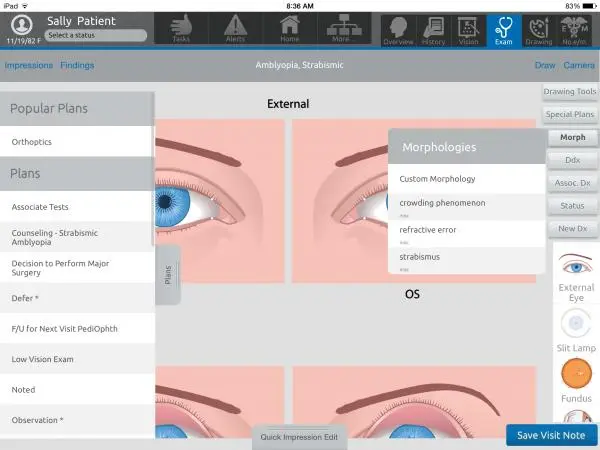
Task: Open Drawing Tools button
Action: click(x=570, y=92)
